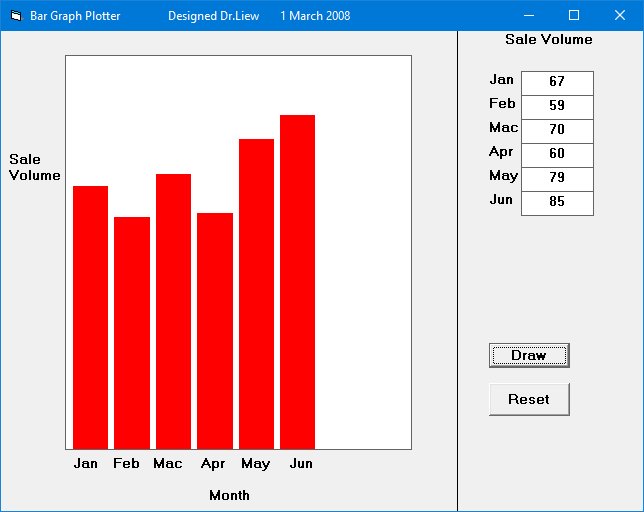644x512 pixels.
Task: Click the Mac field showing 70
Action: point(557,131)
